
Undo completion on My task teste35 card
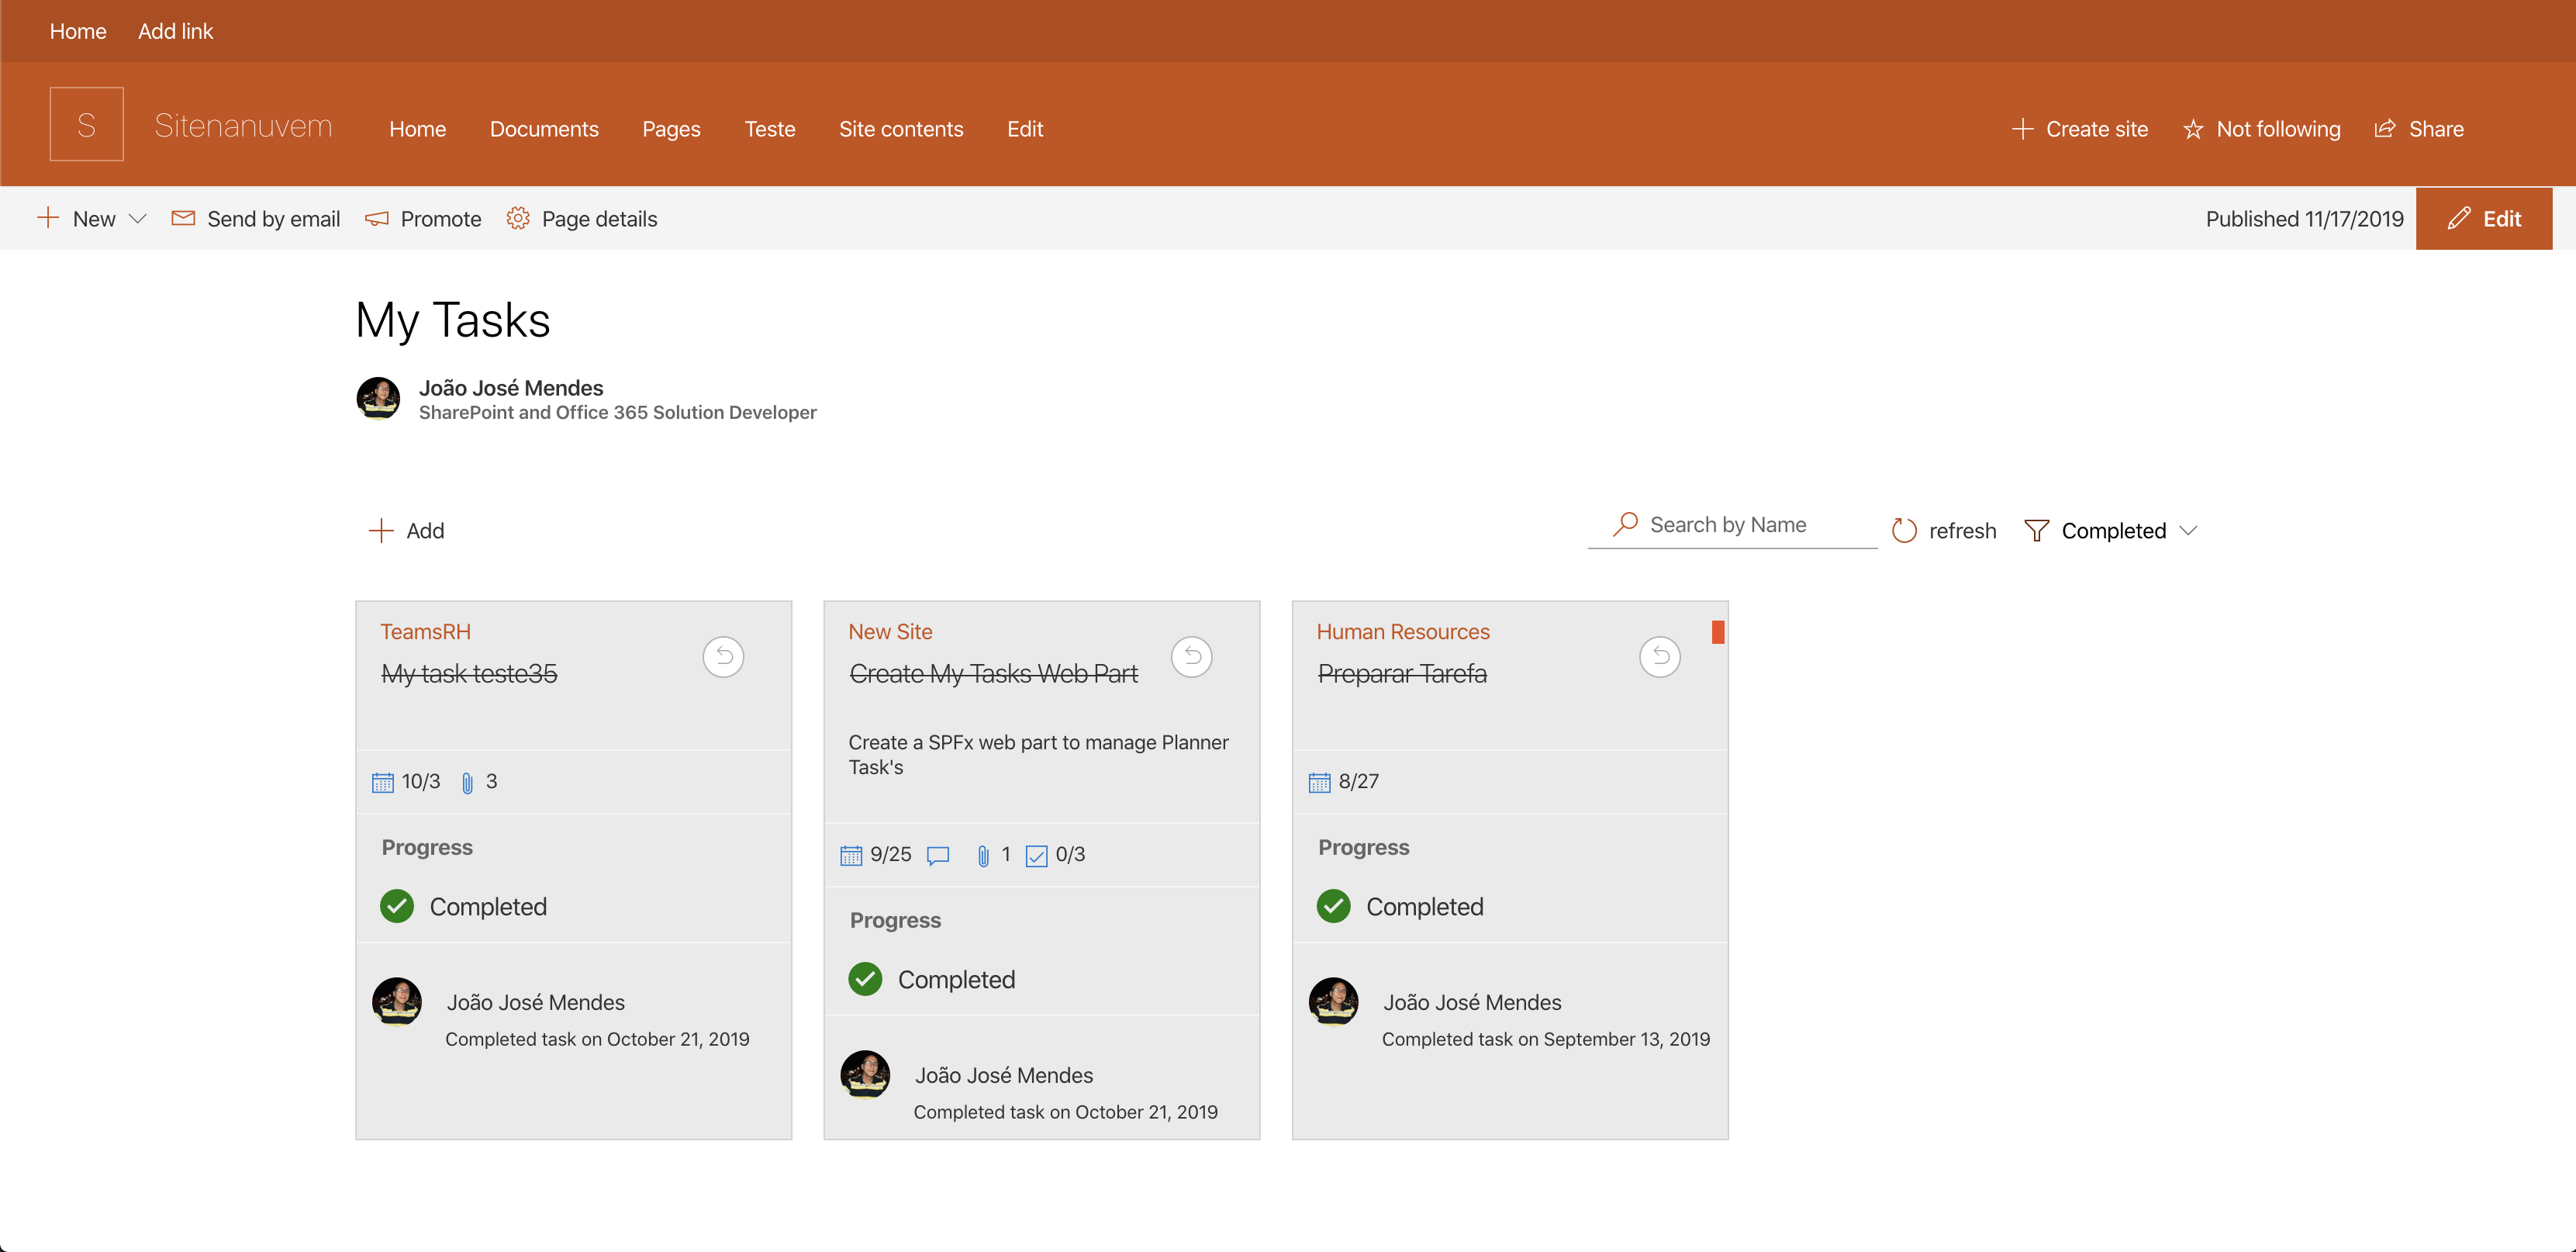724,657
